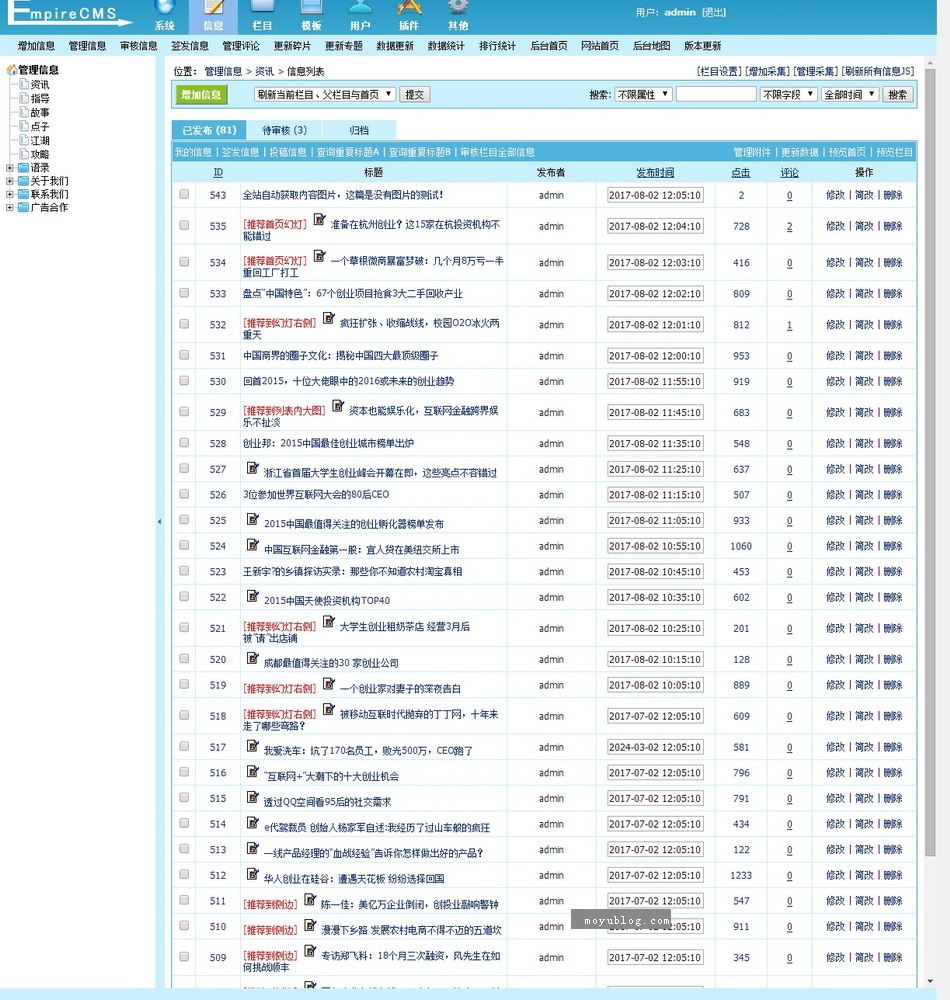Select the checkbox for article ID 533
Image resolution: width=950 pixels, height=1000 pixels.
184,293
